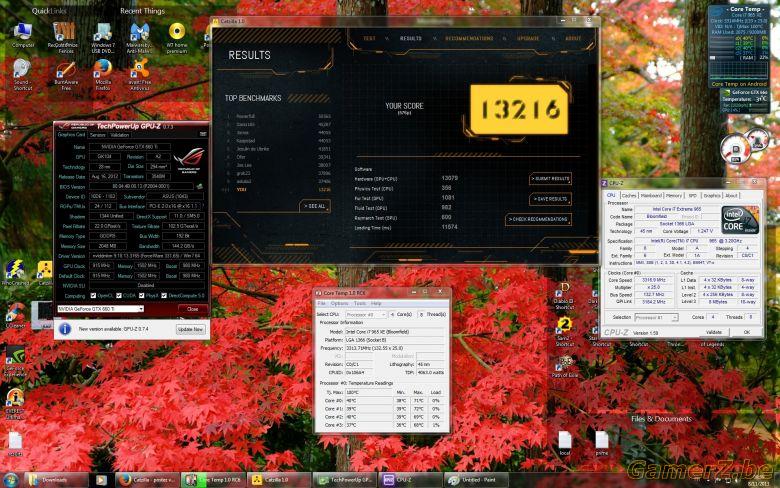
Task: Open the Mainboard tab in CPU-Z
Action: coord(651,195)
